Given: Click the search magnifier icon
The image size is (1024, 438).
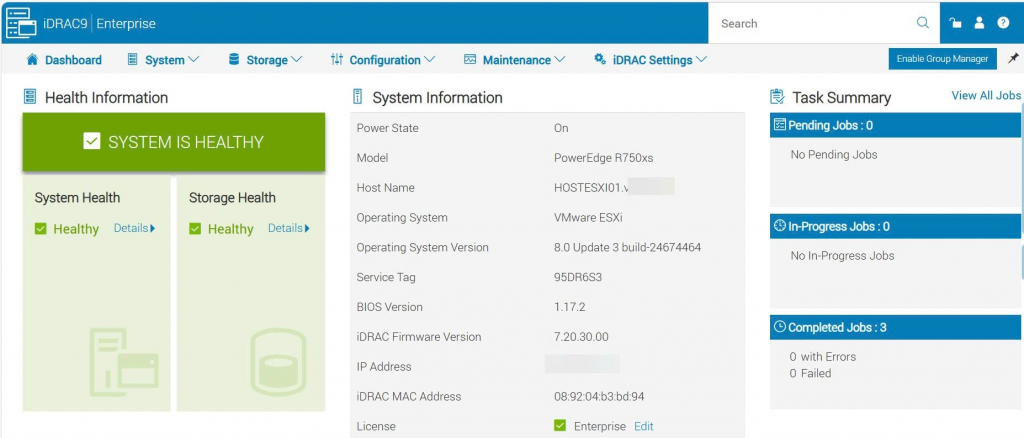Looking at the screenshot, I should [x=923, y=23].
